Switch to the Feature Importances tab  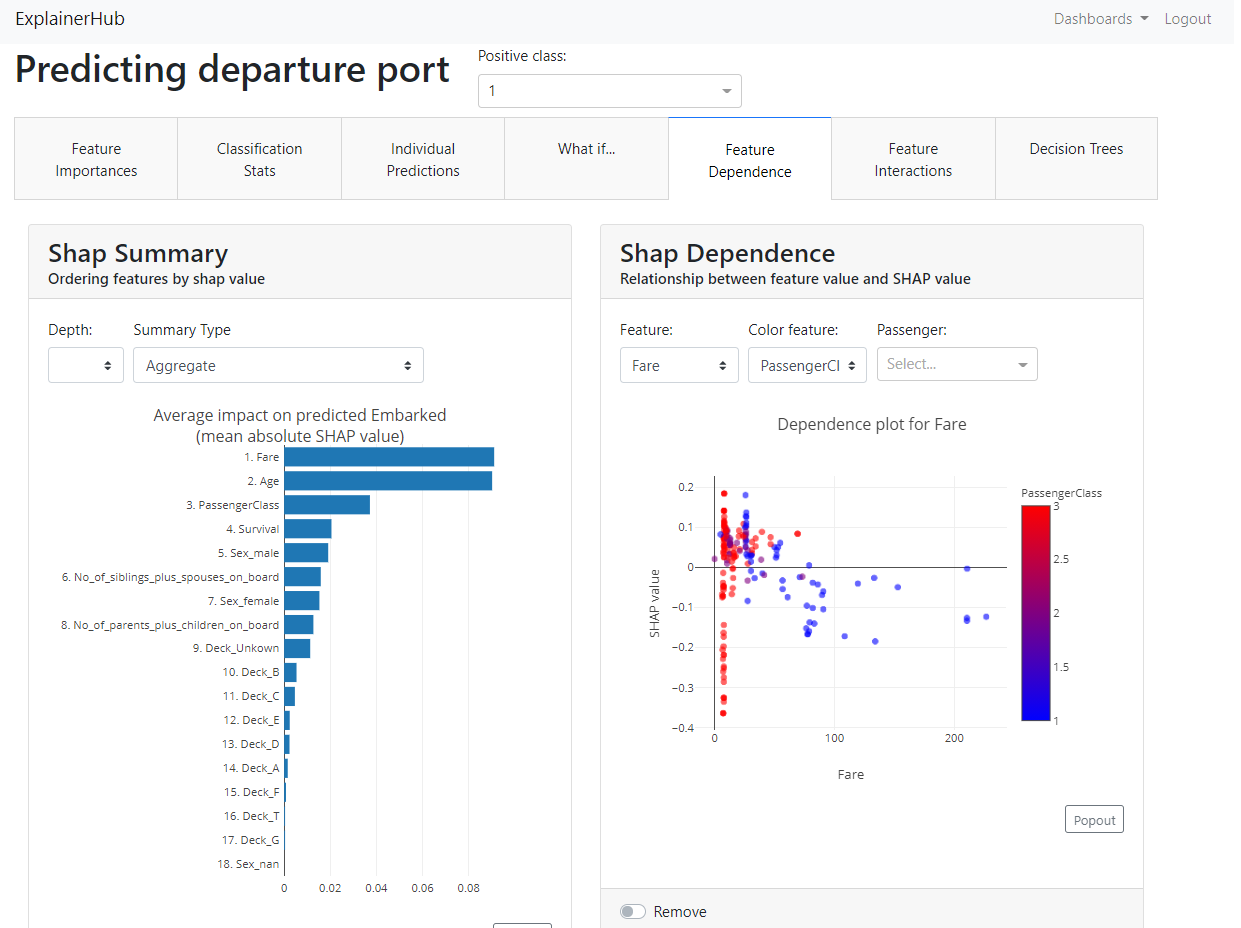click(96, 160)
